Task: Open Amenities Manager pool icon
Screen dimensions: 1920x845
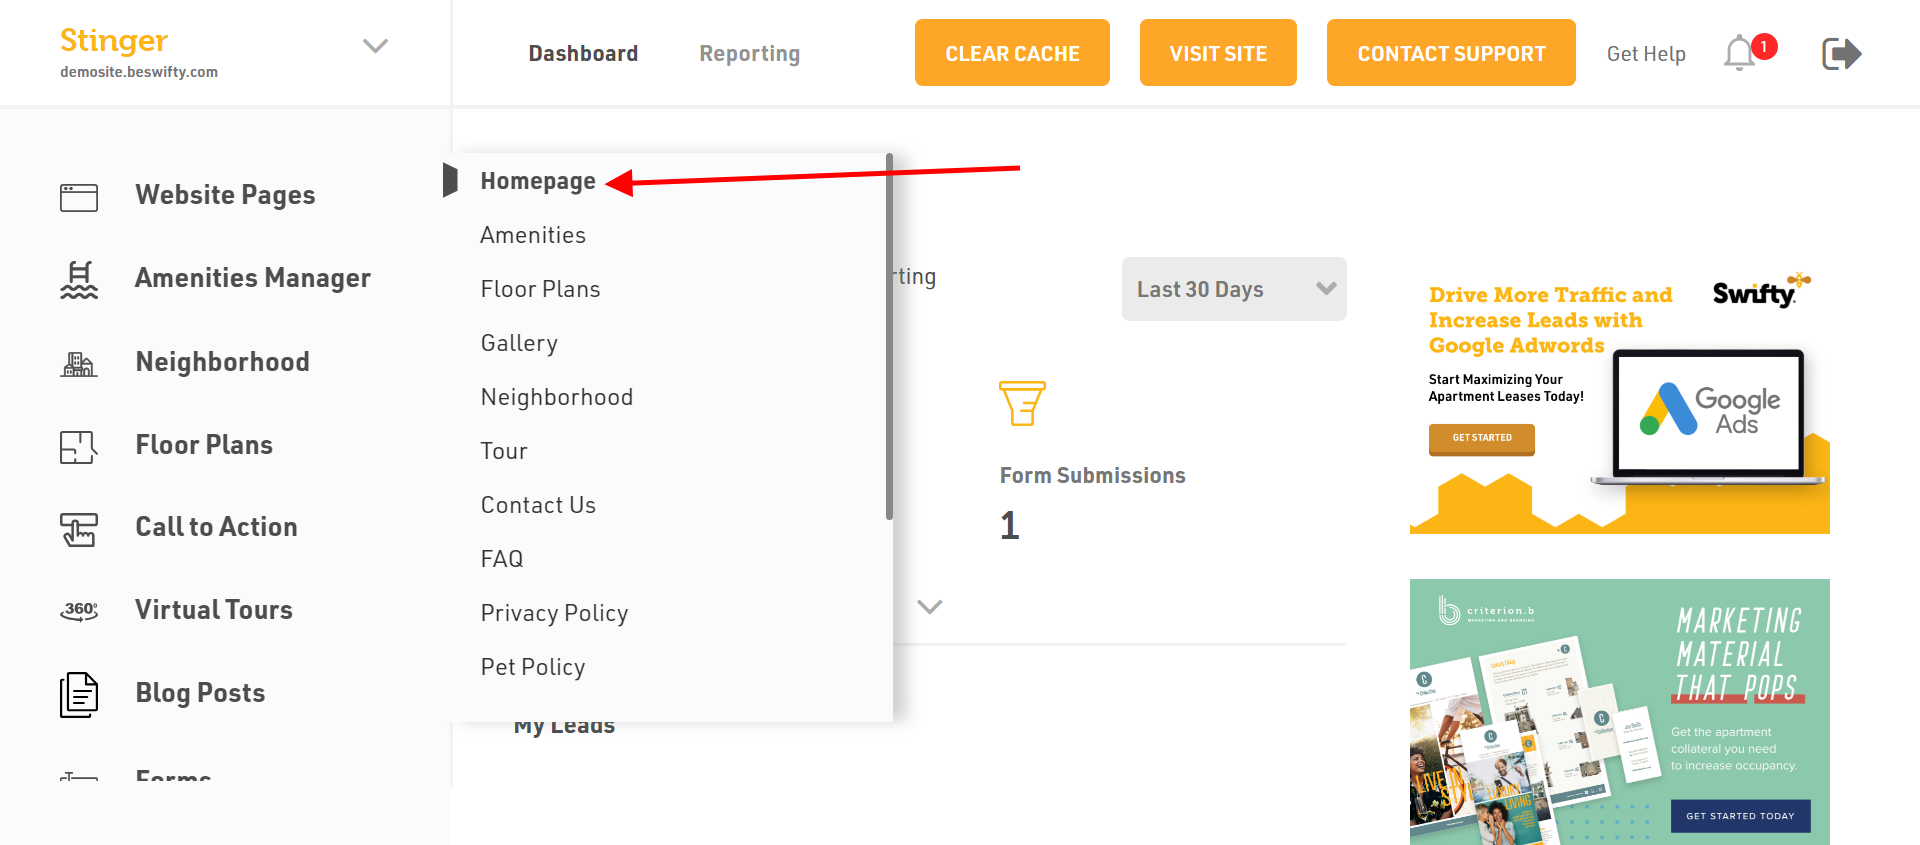Action: [79, 280]
